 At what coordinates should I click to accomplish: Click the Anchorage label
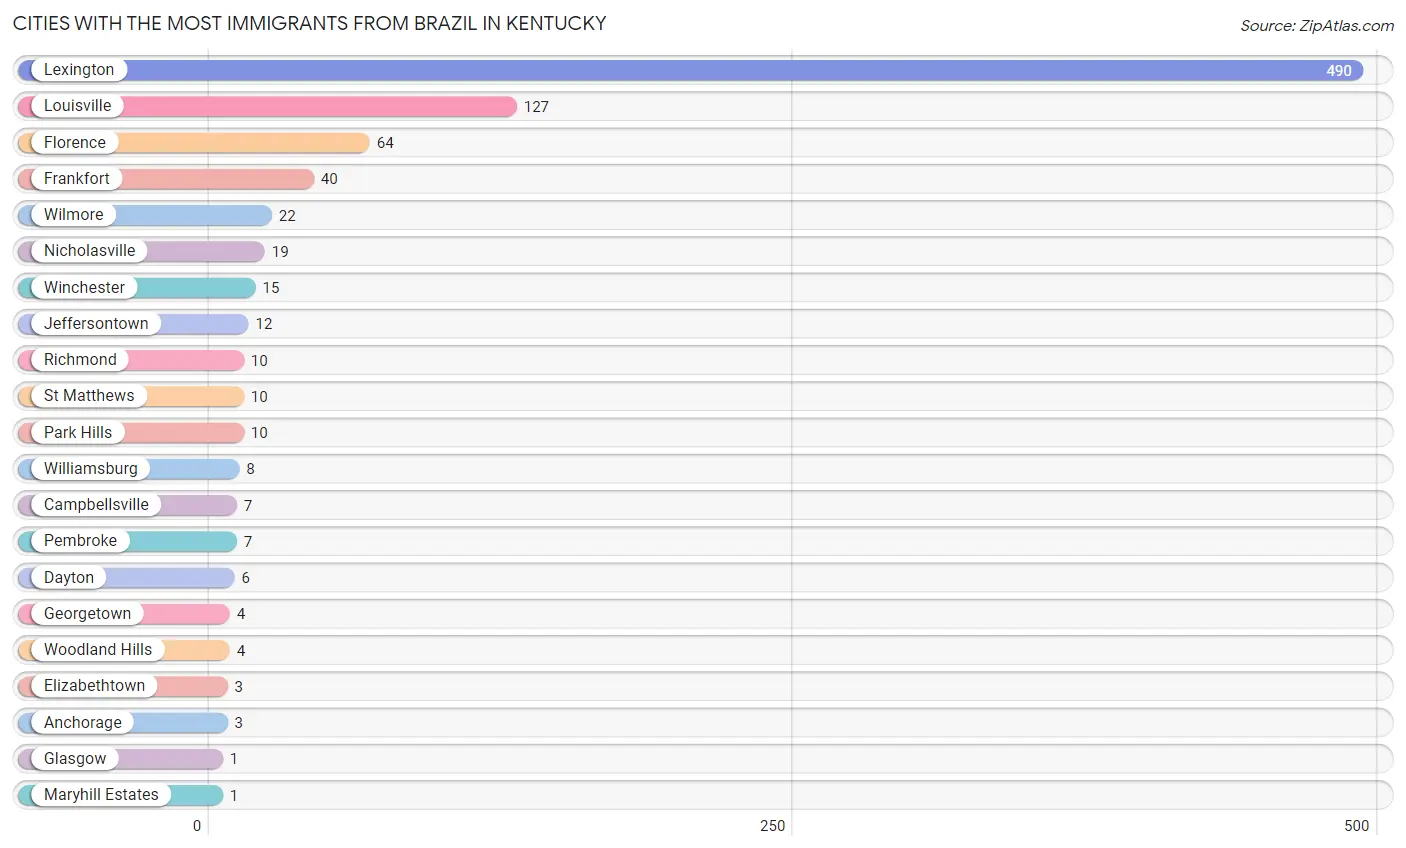(83, 722)
